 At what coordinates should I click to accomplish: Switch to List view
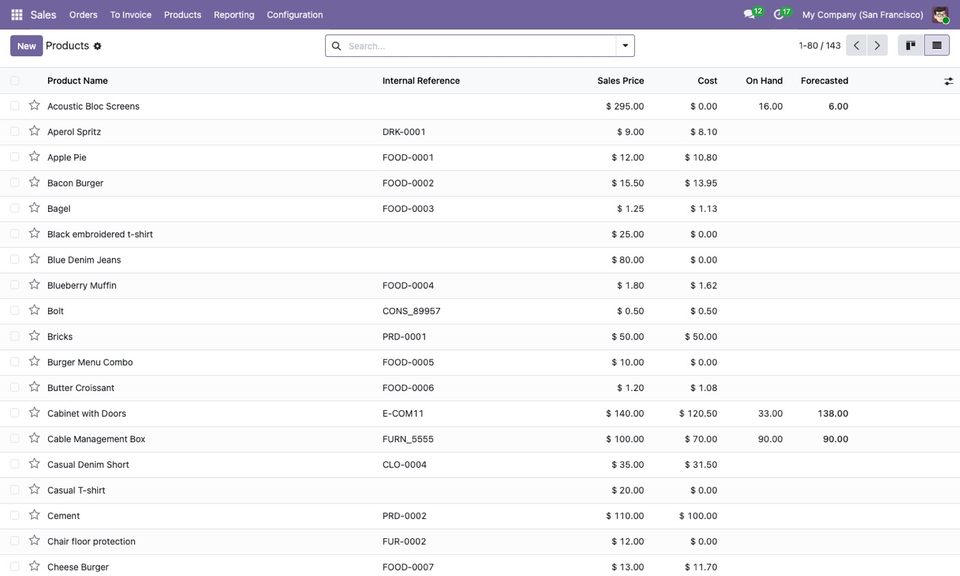(x=937, y=45)
